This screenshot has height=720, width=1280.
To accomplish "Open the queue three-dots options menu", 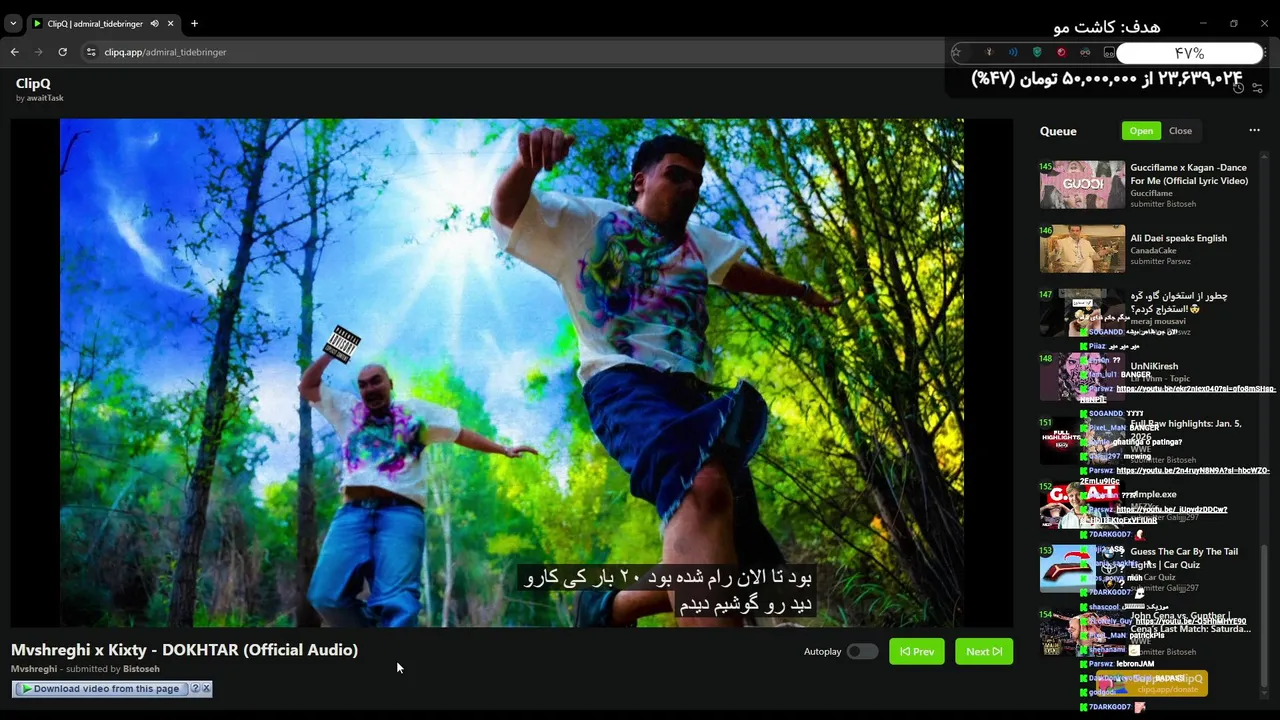I will coord(1254,130).
